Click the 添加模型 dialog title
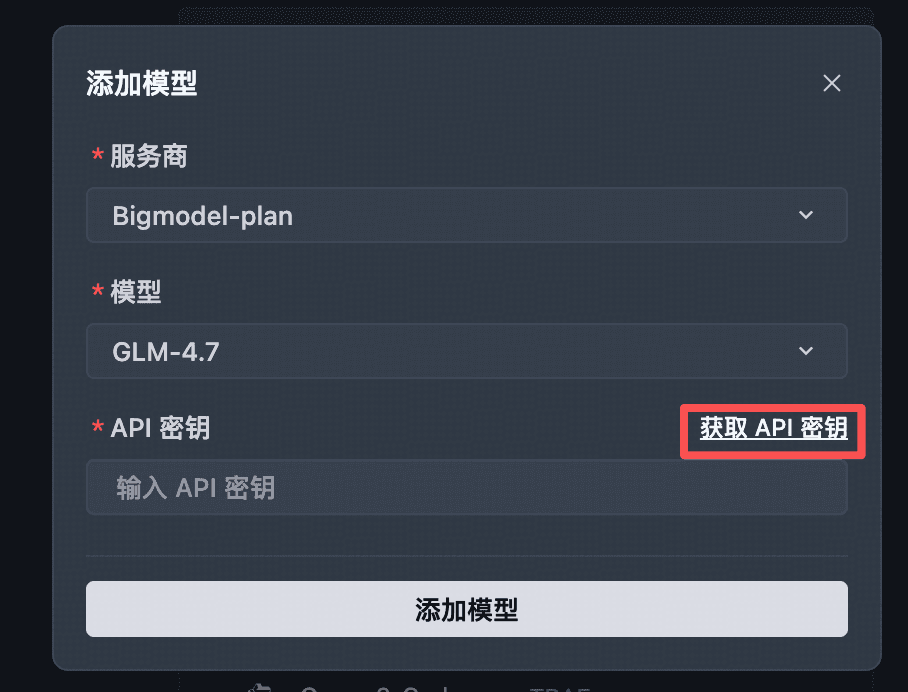This screenshot has width=908, height=692. (x=141, y=85)
